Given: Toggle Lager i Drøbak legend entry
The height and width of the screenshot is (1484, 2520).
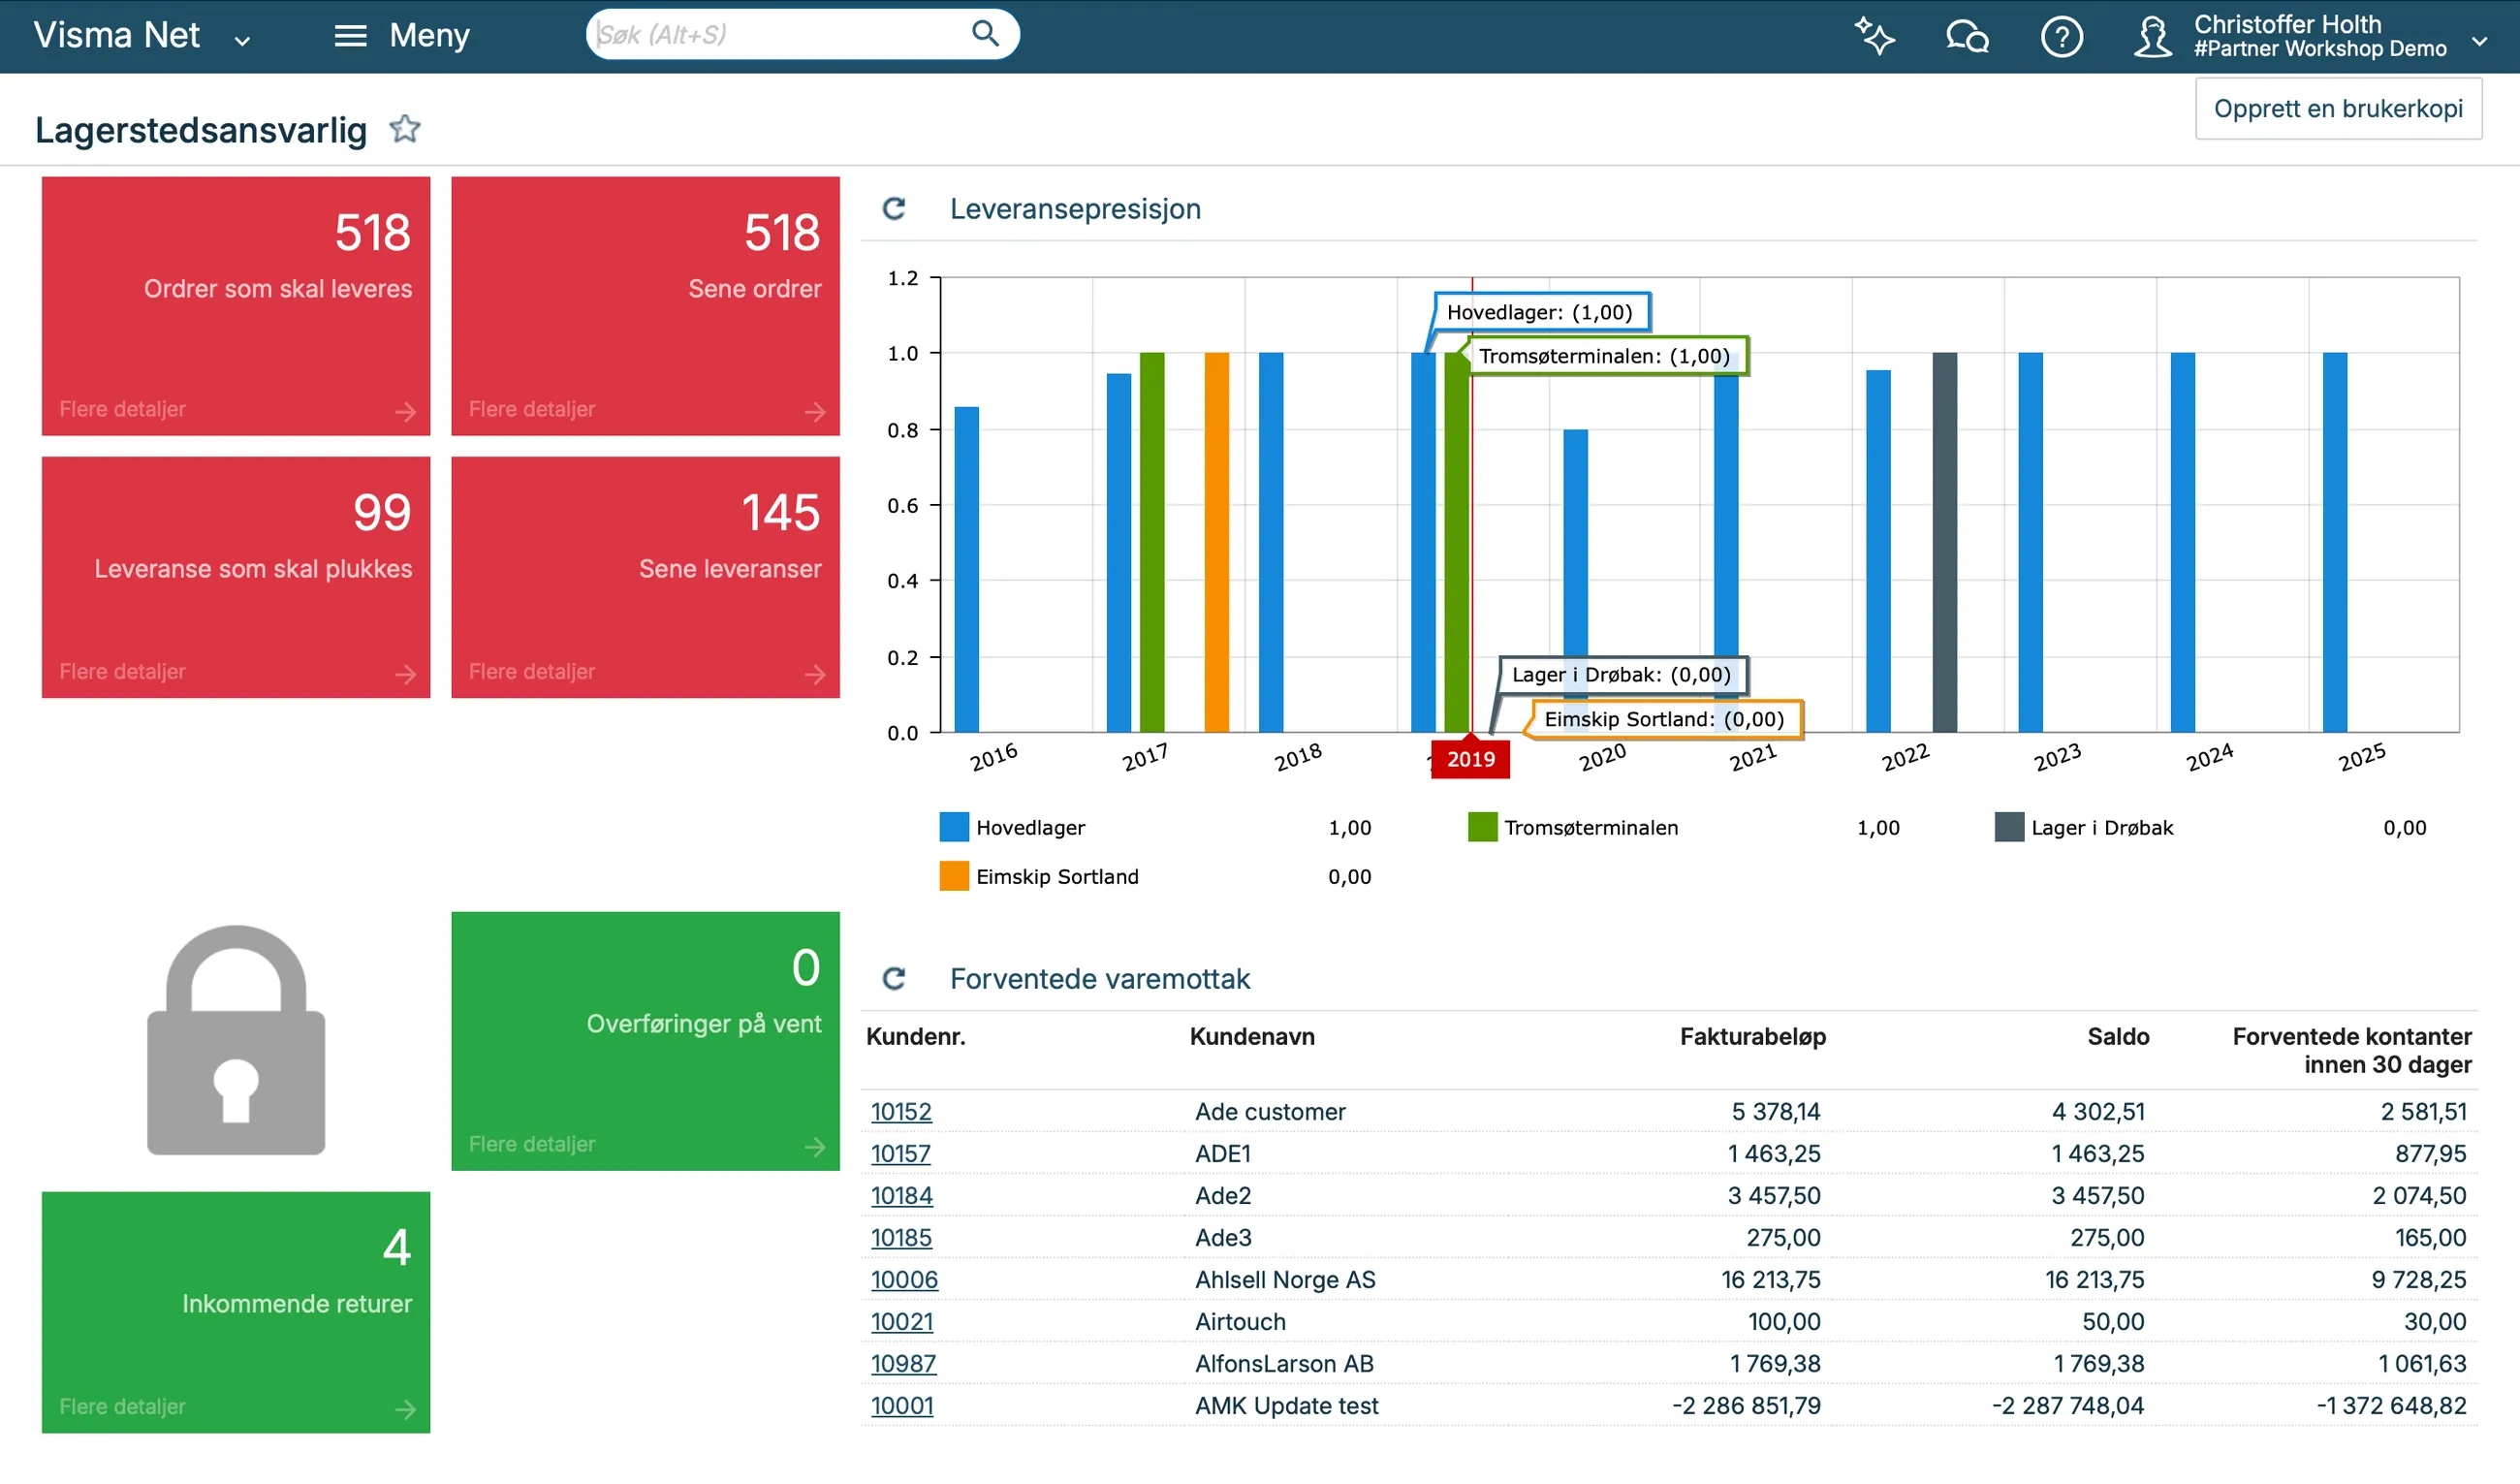Looking at the screenshot, I should coord(2101,827).
